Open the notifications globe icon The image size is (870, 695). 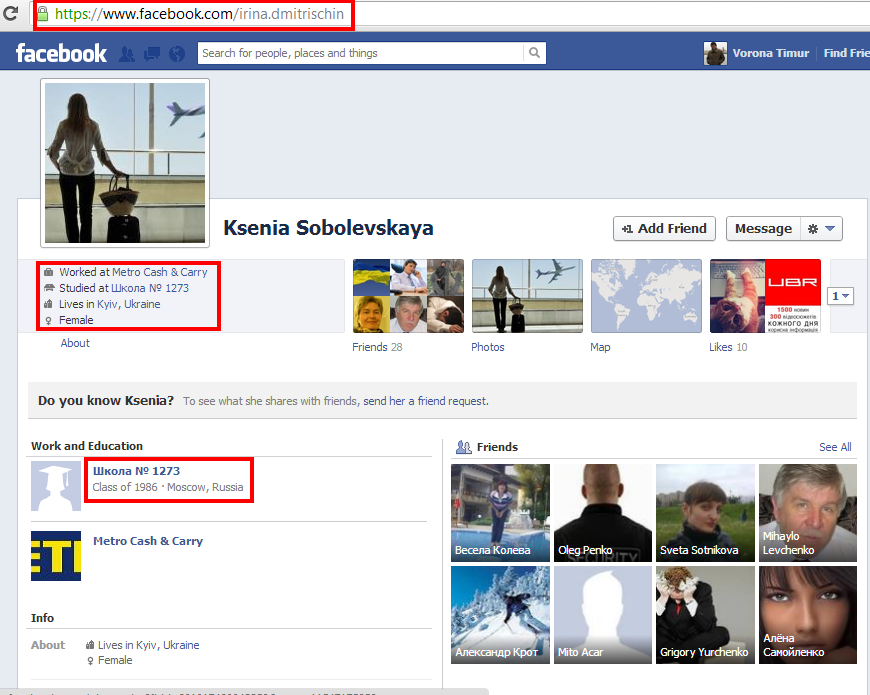[177, 54]
